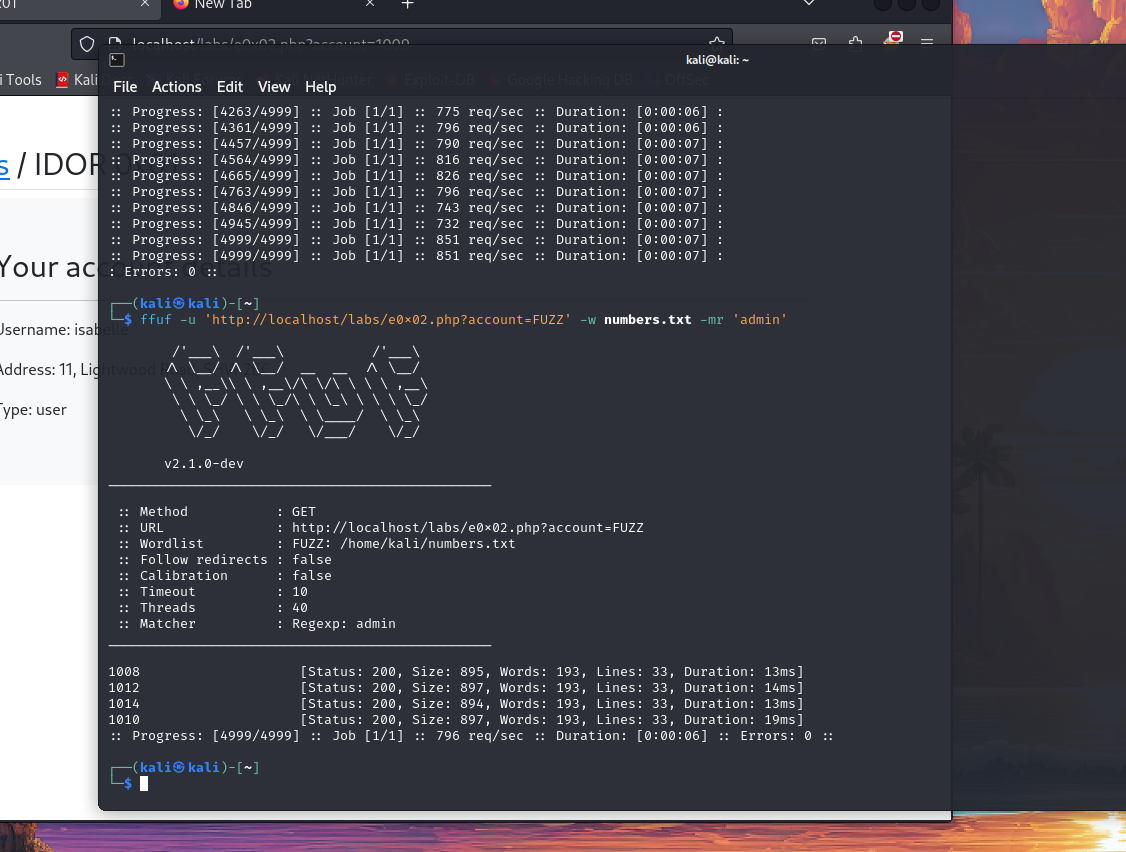This screenshot has height=852, width=1126.
Task: Open Firefox hamburger application menu
Action: 927,42
